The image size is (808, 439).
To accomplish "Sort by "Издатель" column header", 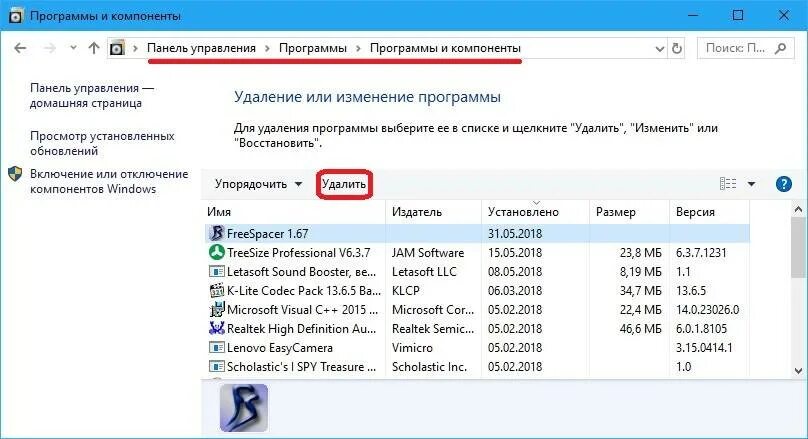I will click(x=433, y=212).
